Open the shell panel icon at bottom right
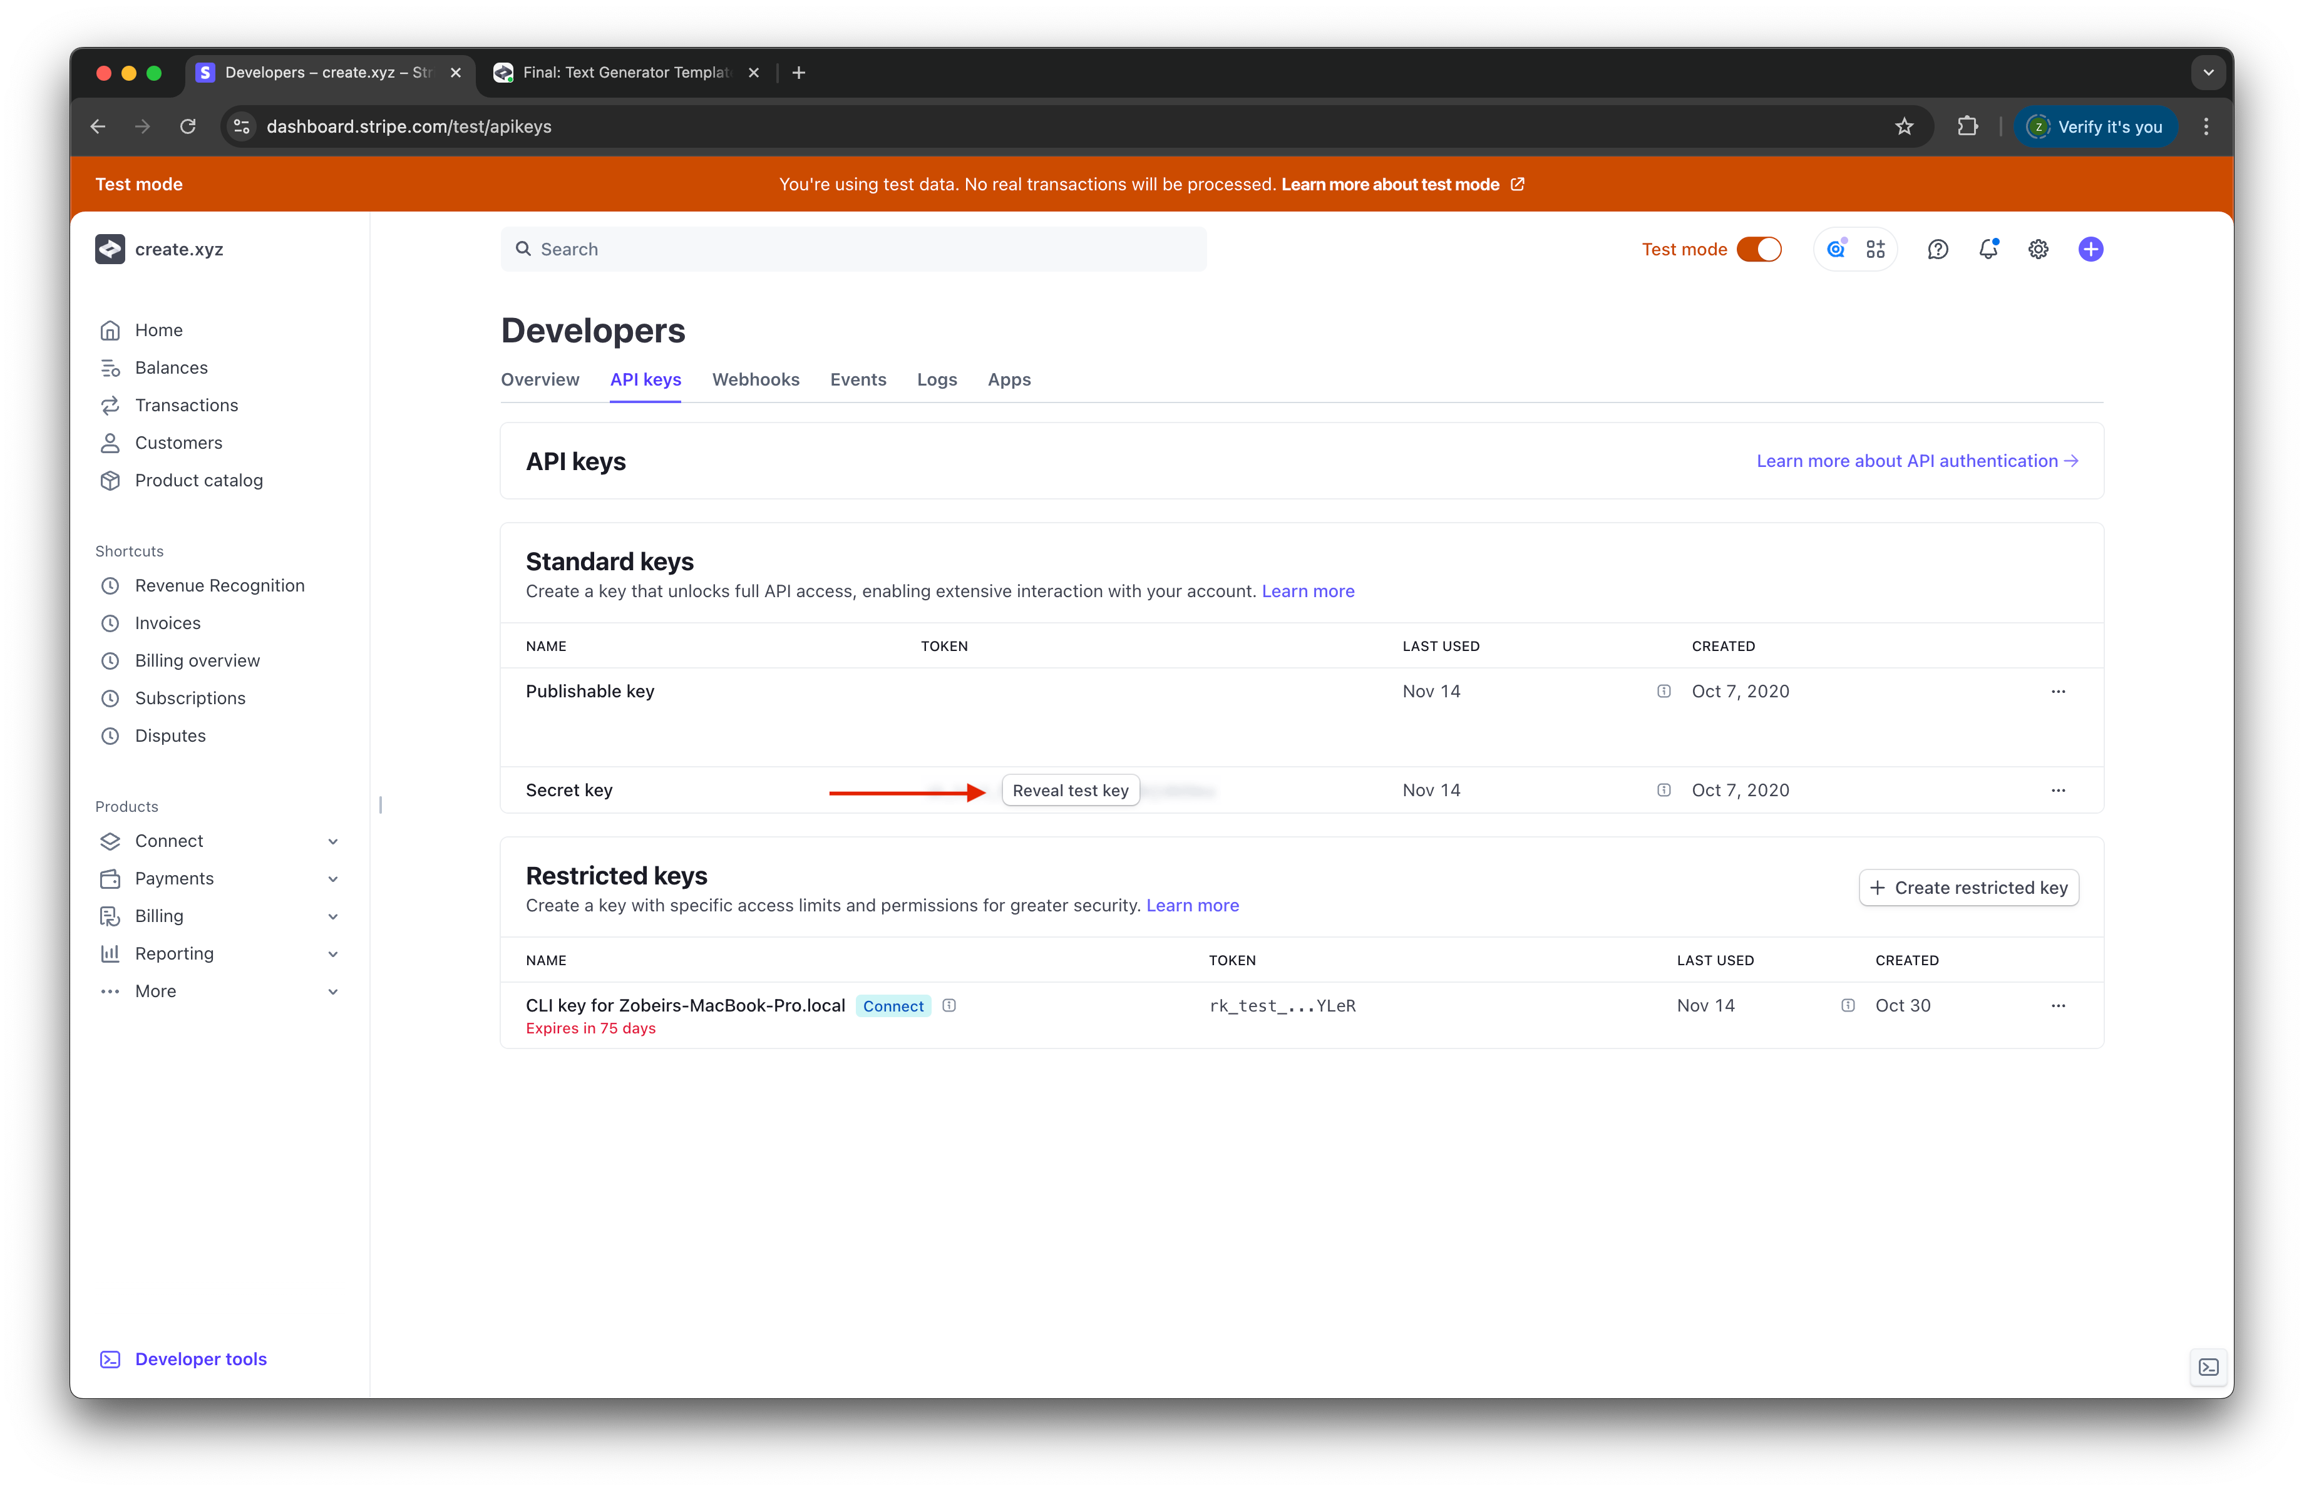The height and width of the screenshot is (1491, 2304). tap(2208, 1367)
